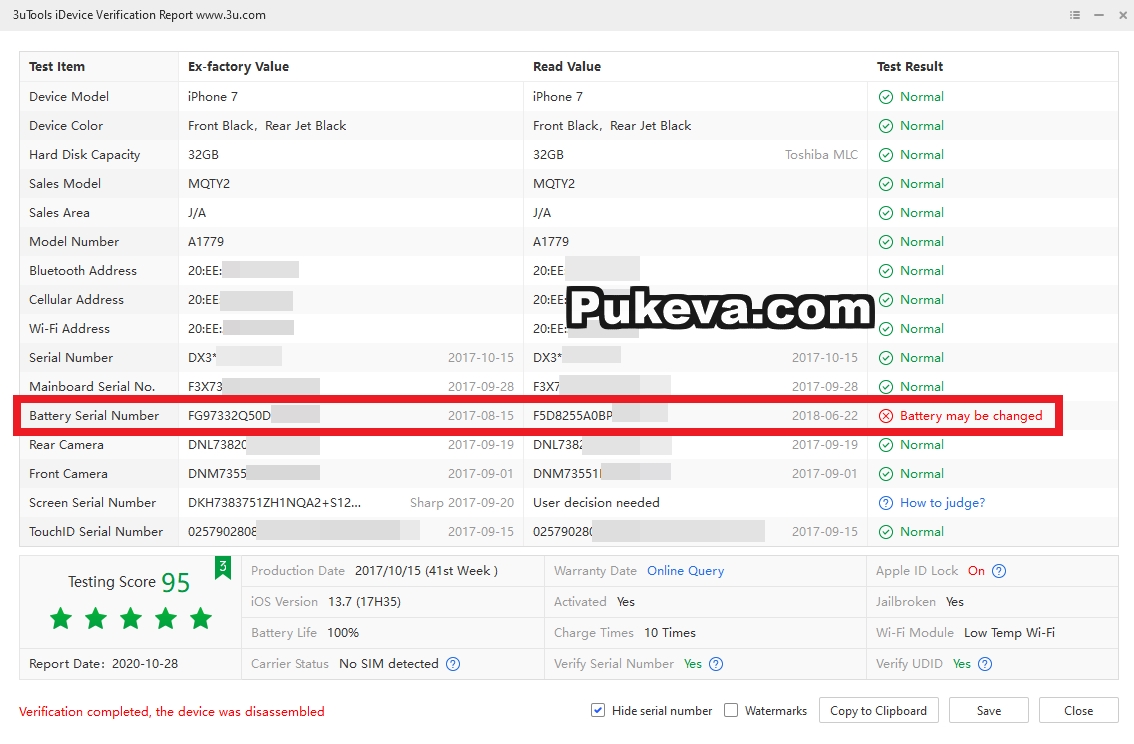Viewport: 1134px width, 744px height.
Task: Open the Carrier Status help question icon
Action: [453, 664]
